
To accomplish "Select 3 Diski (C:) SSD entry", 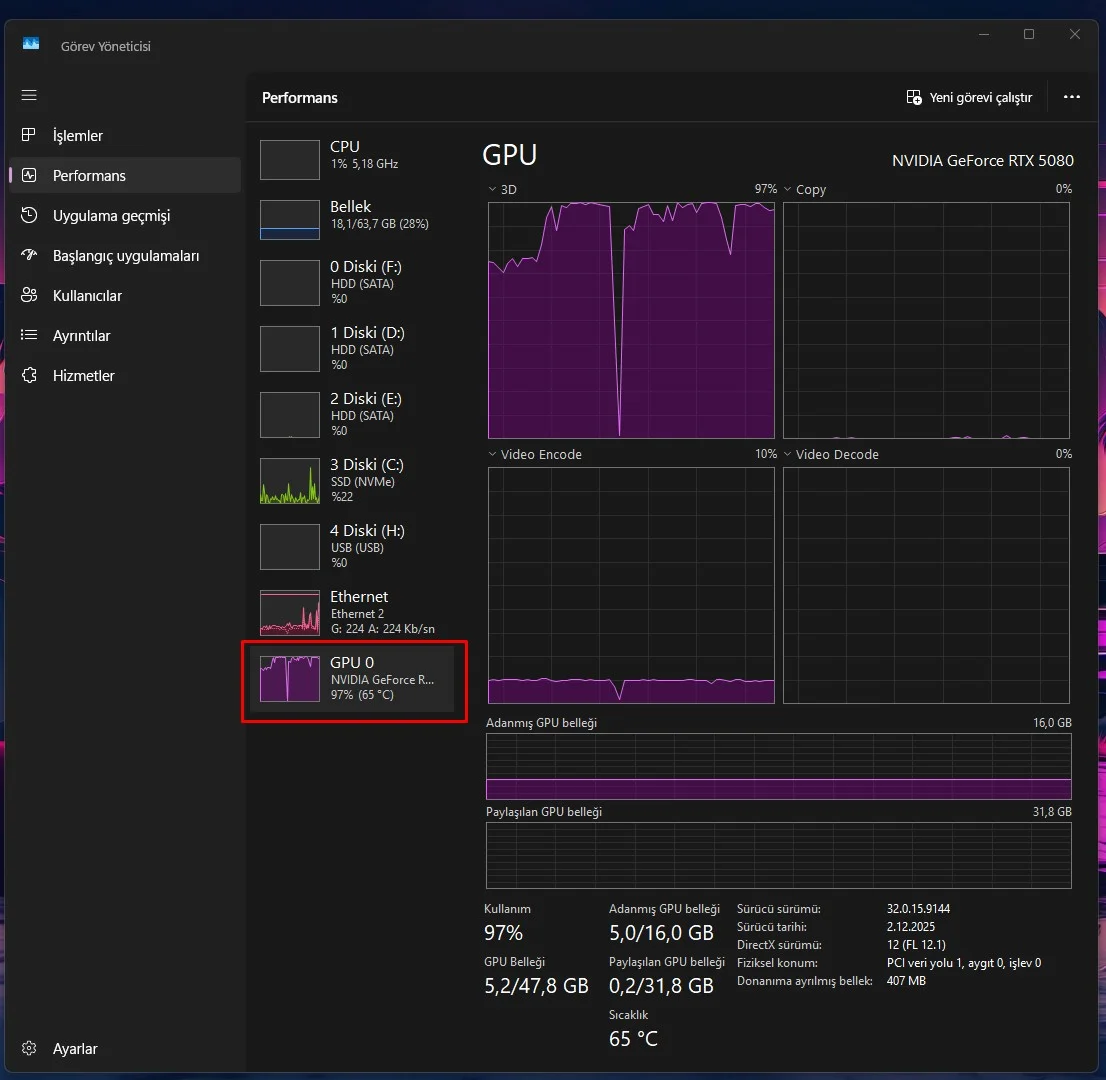I will click(352, 481).
